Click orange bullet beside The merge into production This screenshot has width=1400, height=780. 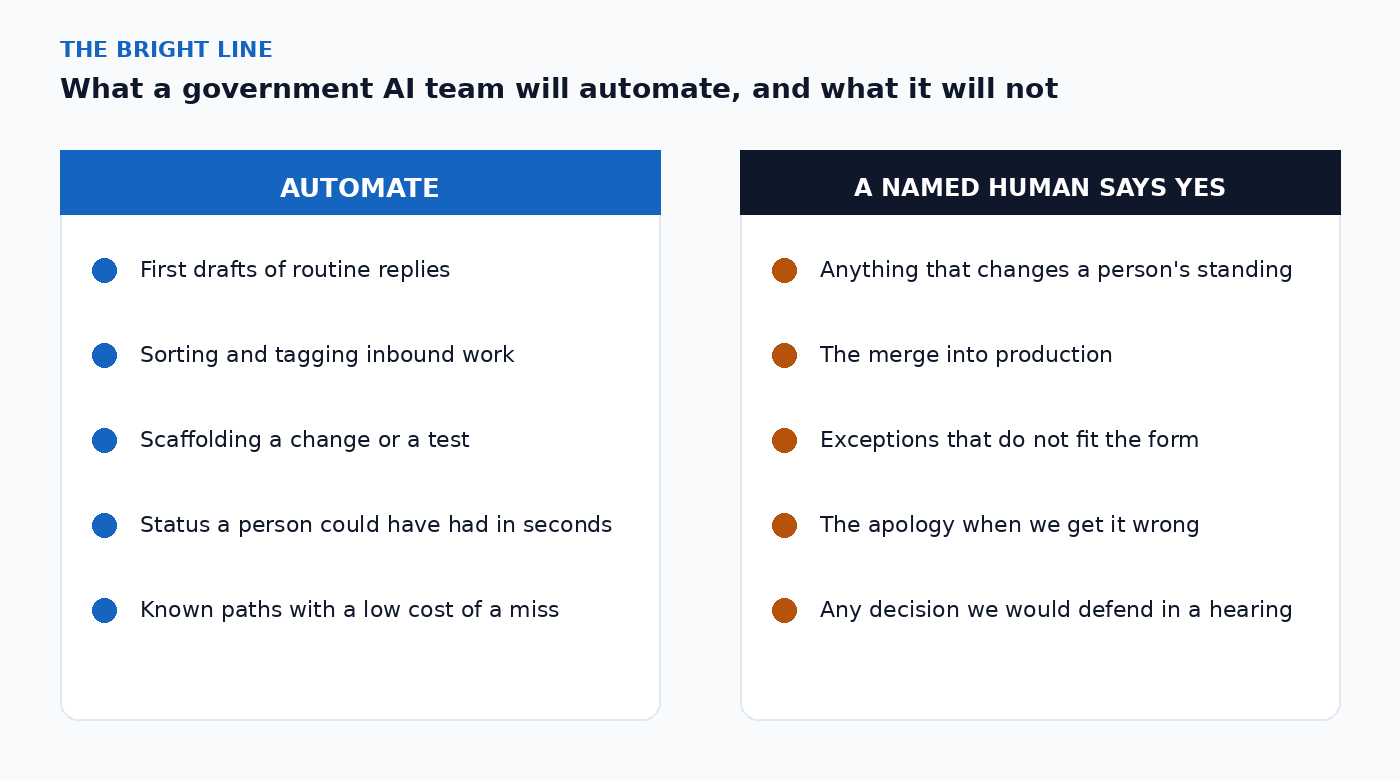(x=784, y=355)
